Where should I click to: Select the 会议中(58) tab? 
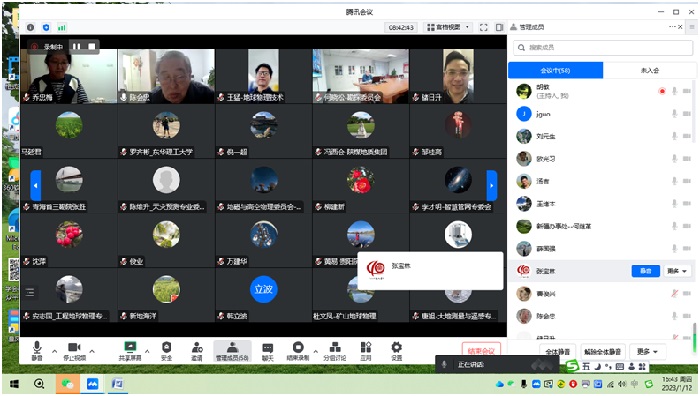555,70
